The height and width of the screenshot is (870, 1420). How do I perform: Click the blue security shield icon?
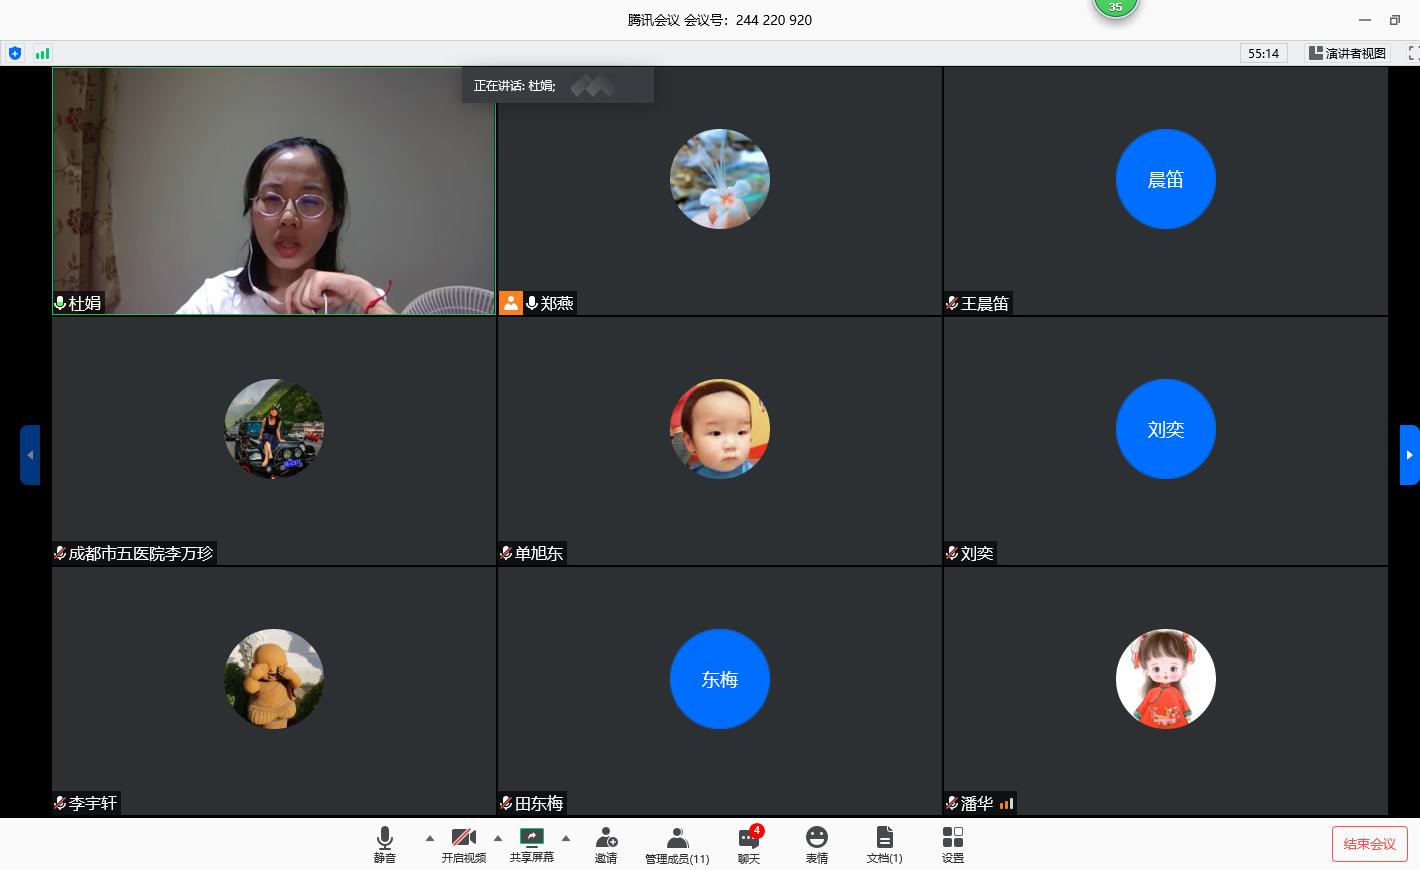[15, 53]
